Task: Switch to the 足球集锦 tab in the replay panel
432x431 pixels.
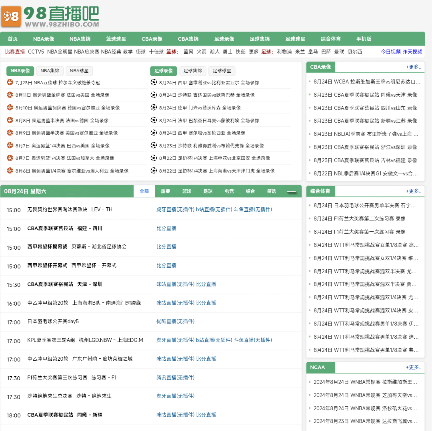Action: [x=193, y=71]
